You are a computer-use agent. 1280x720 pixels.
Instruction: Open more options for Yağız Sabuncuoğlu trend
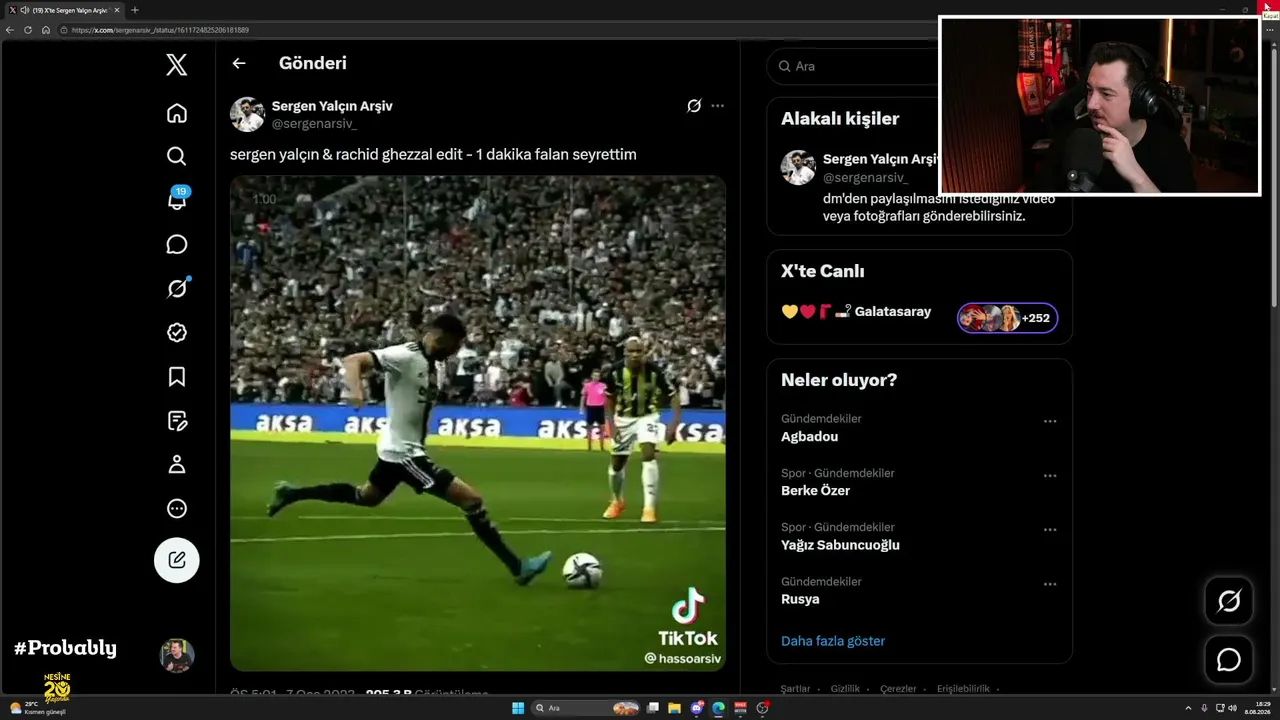[1050, 530]
